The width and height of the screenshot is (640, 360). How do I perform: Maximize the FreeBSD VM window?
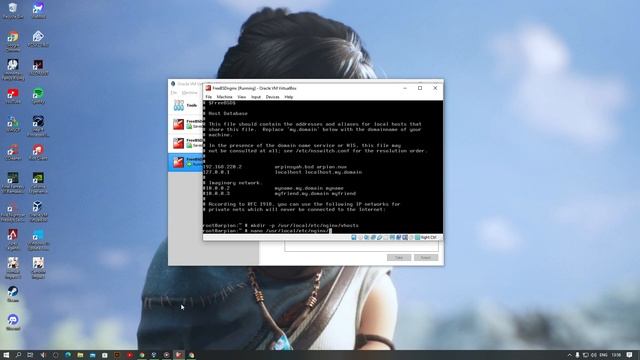pos(420,88)
